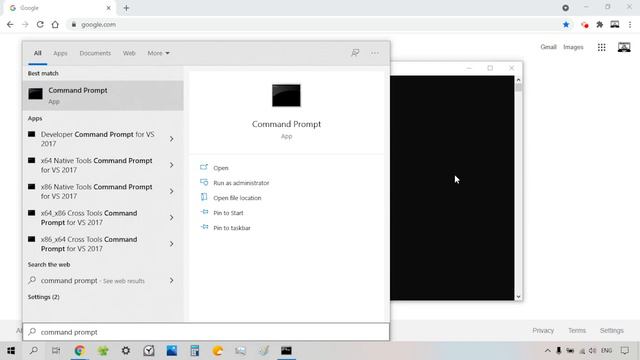Open the Images link on Google

tap(573, 47)
